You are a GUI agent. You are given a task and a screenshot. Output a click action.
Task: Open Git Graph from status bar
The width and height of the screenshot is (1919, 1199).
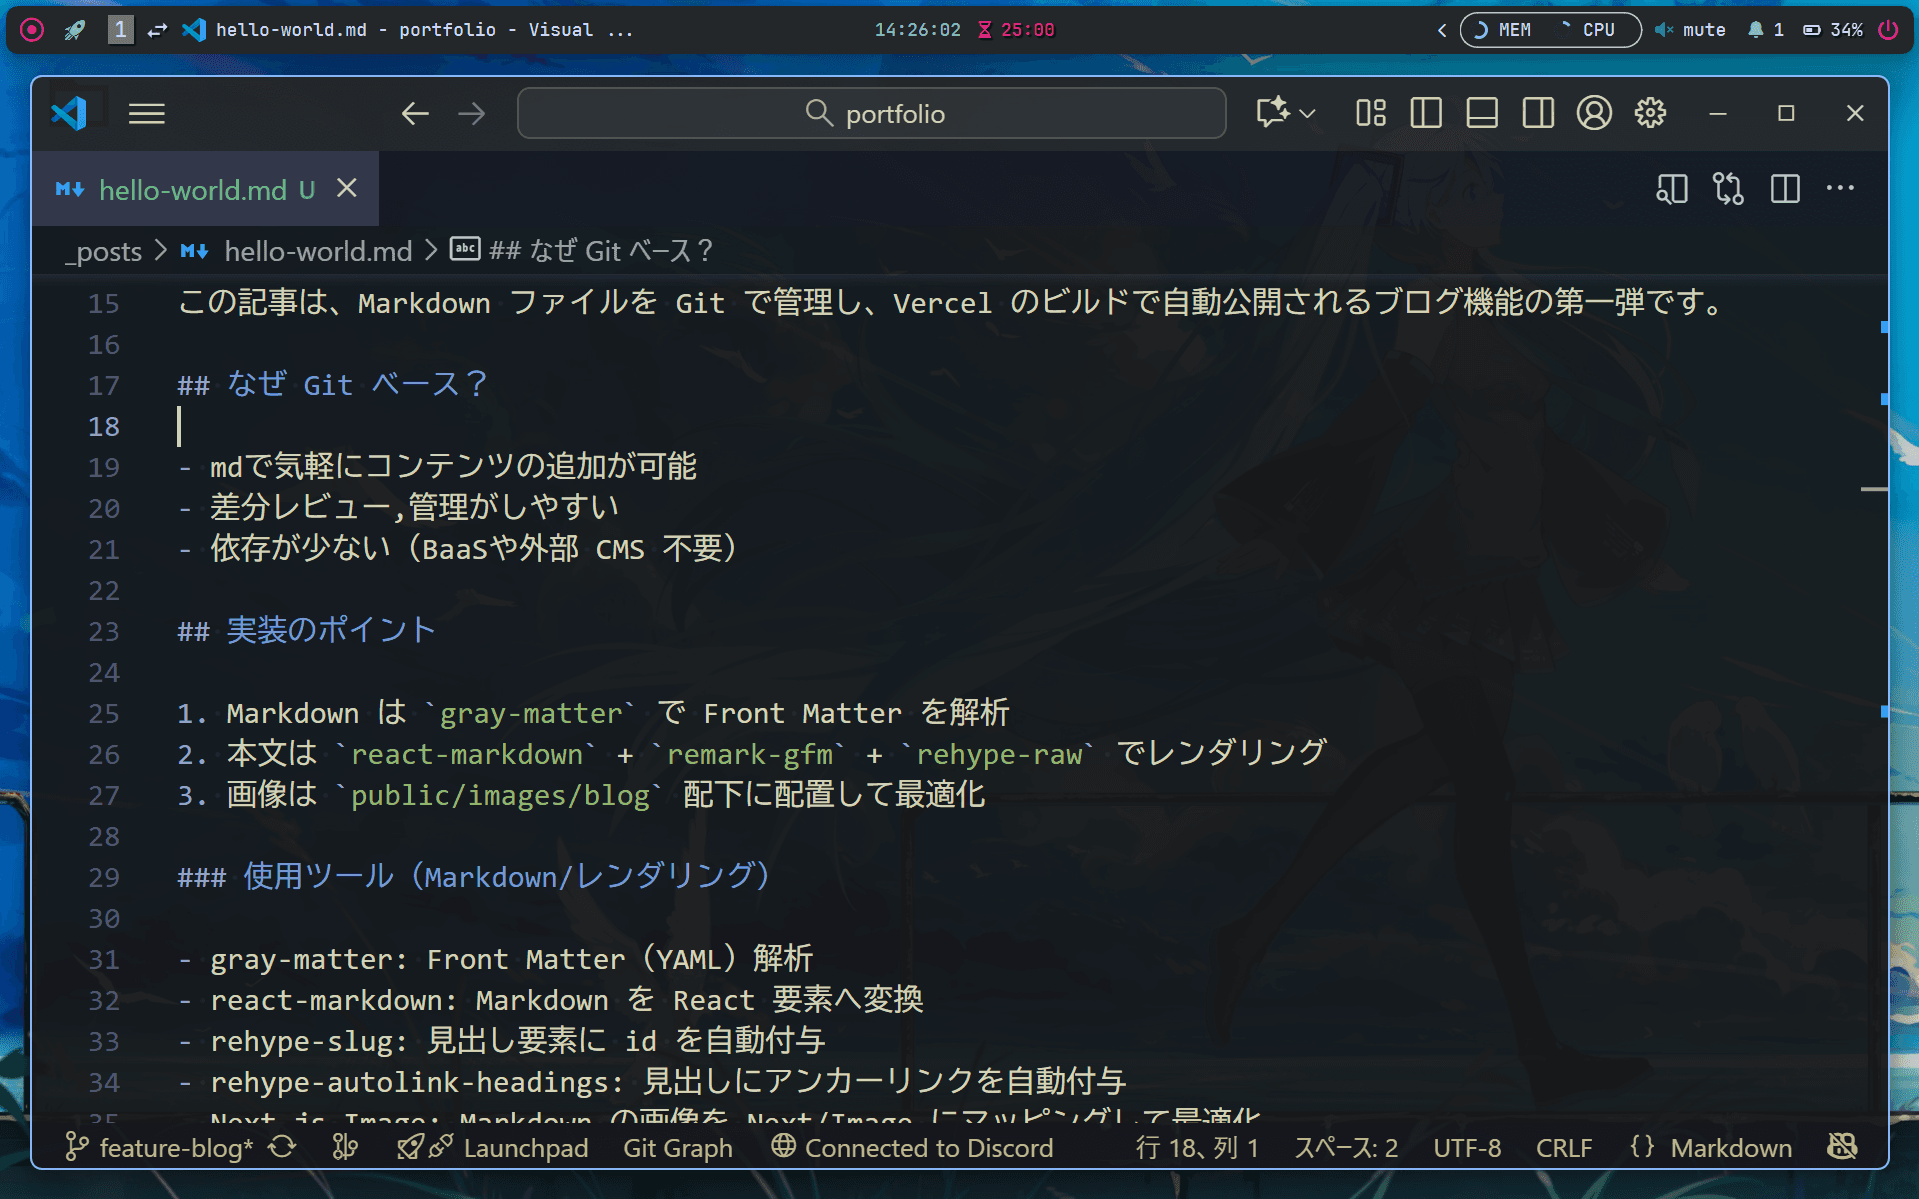(677, 1148)
